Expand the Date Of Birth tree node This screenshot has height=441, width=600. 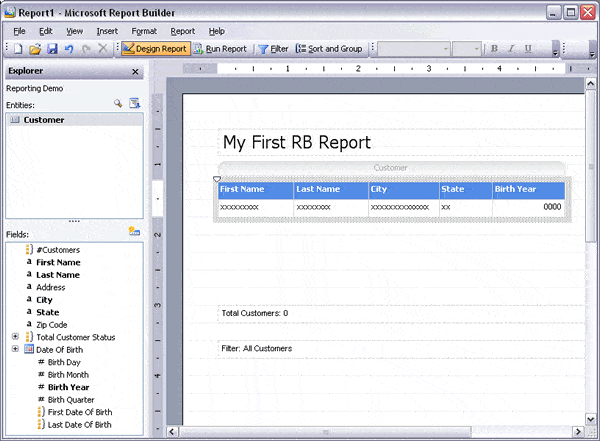point(15,350)
